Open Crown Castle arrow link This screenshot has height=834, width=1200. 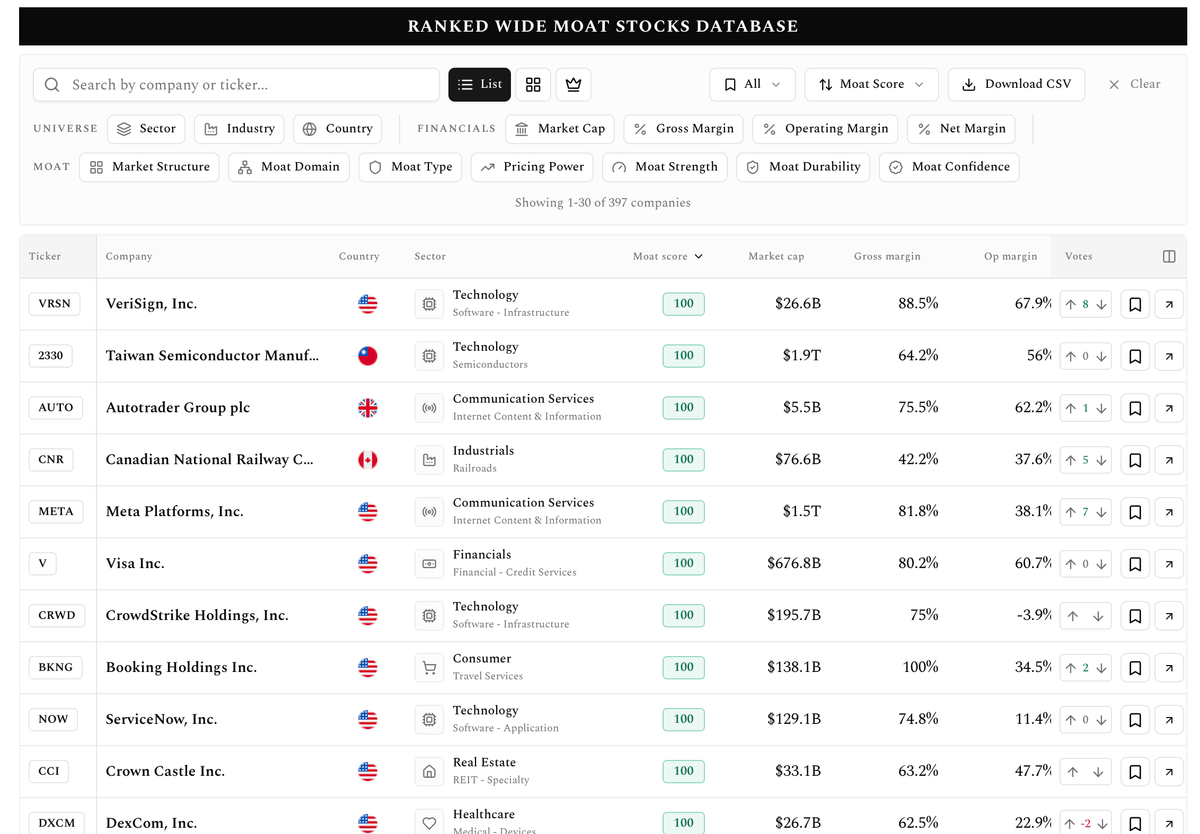tap(1169, 772)
